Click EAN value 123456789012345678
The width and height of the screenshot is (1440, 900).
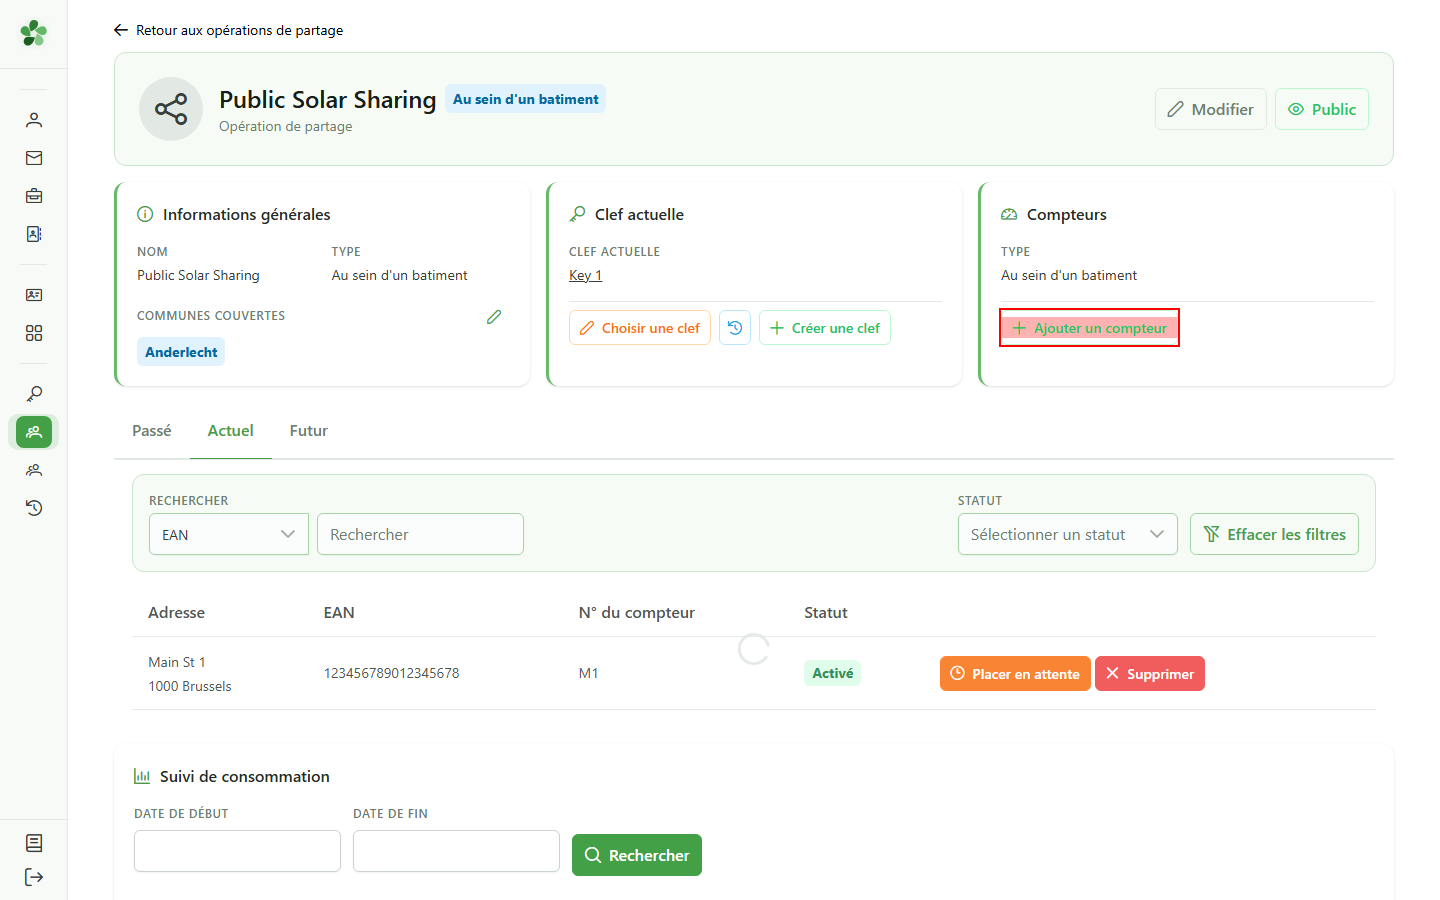(392, 673)
